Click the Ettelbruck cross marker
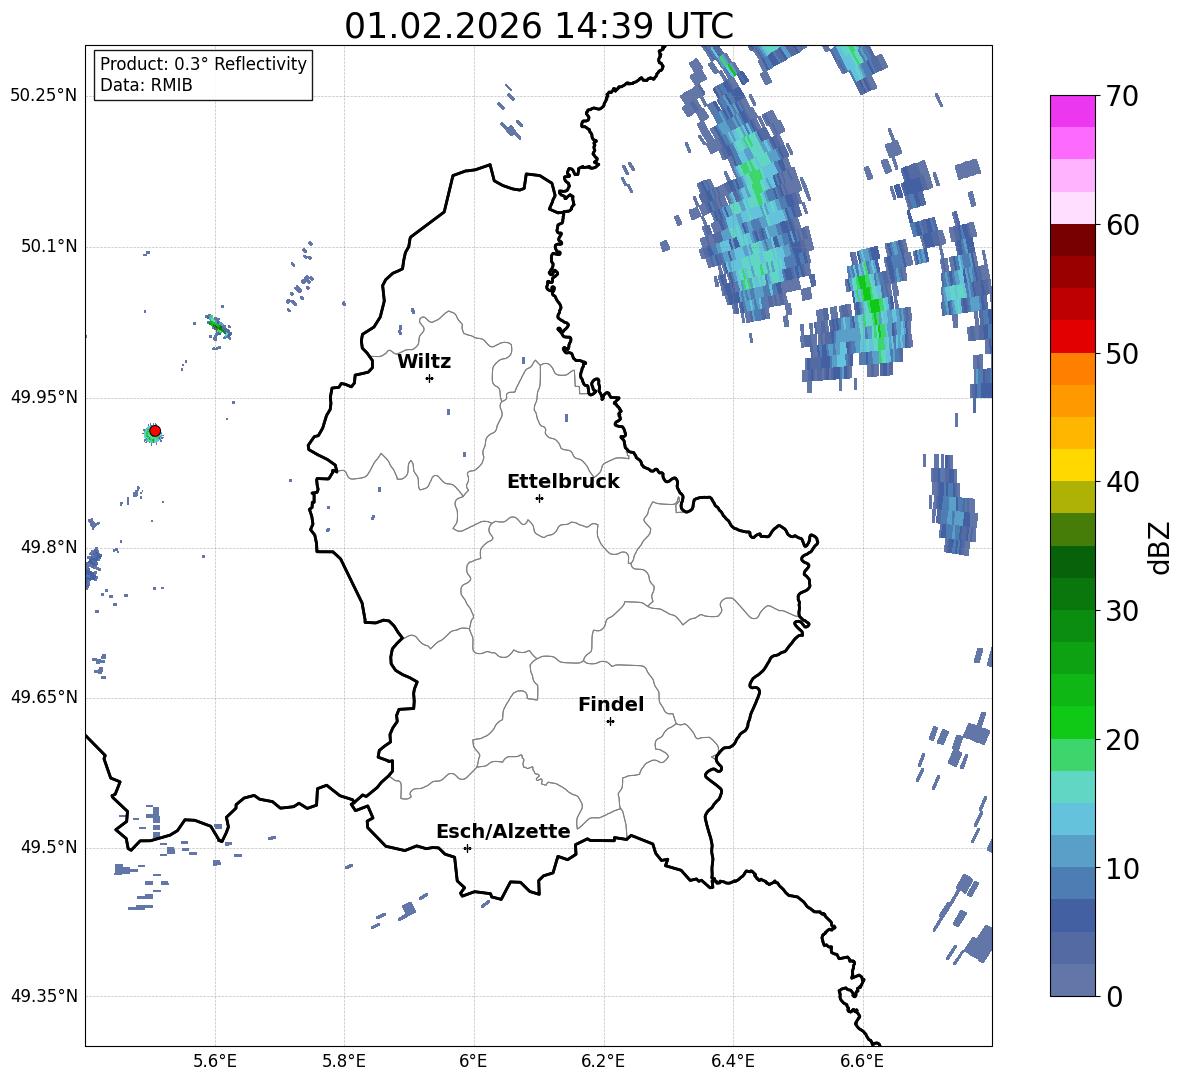Viewport: 1184px width, 1081px height. point(539,498)
